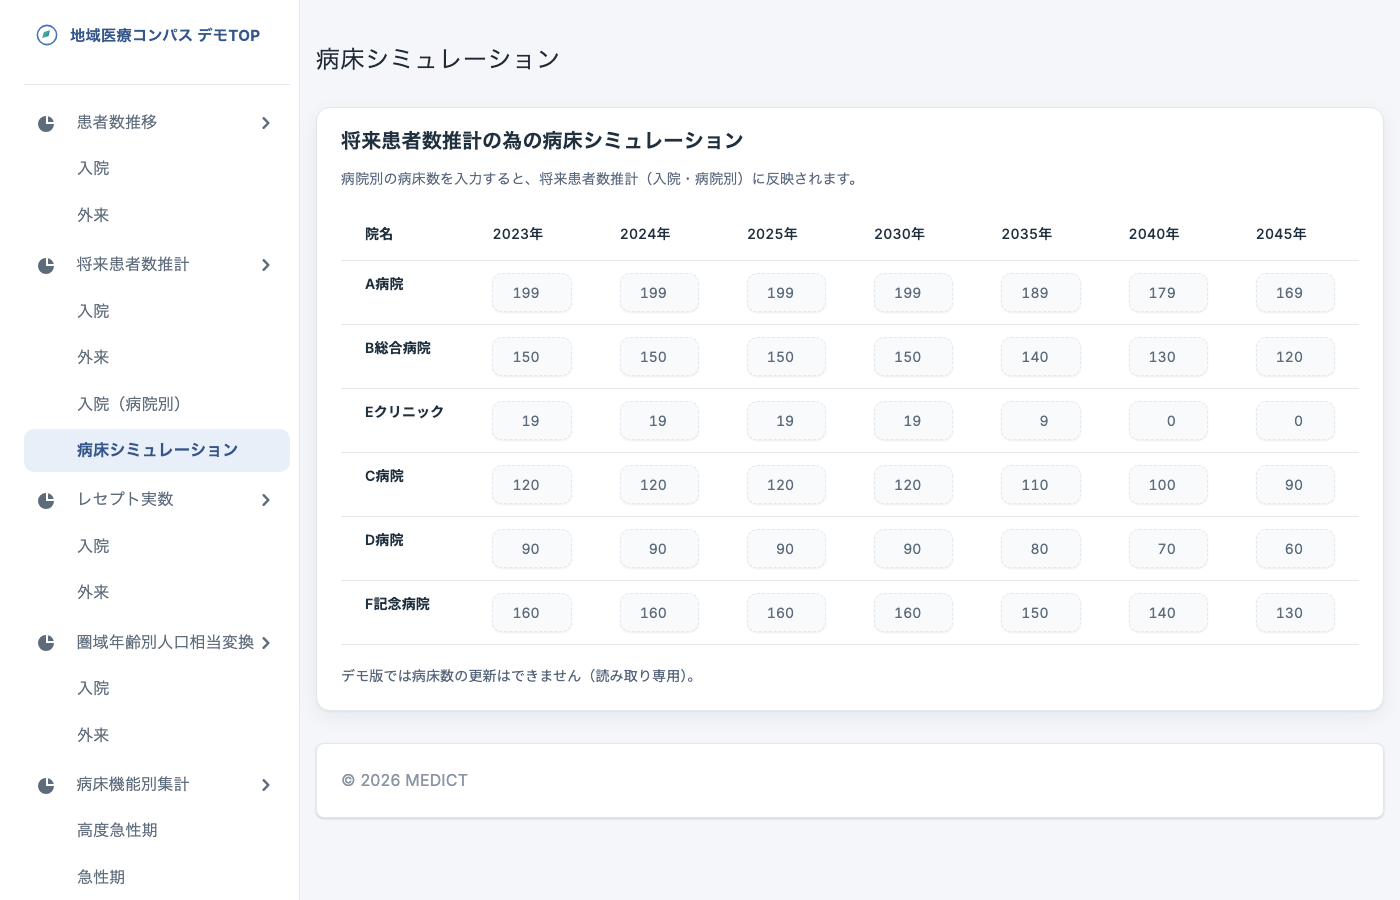Open 高度急性期 menu item
Image resolution: width=1400 pixels, height=900 pixels.
[x=157, y=830]
